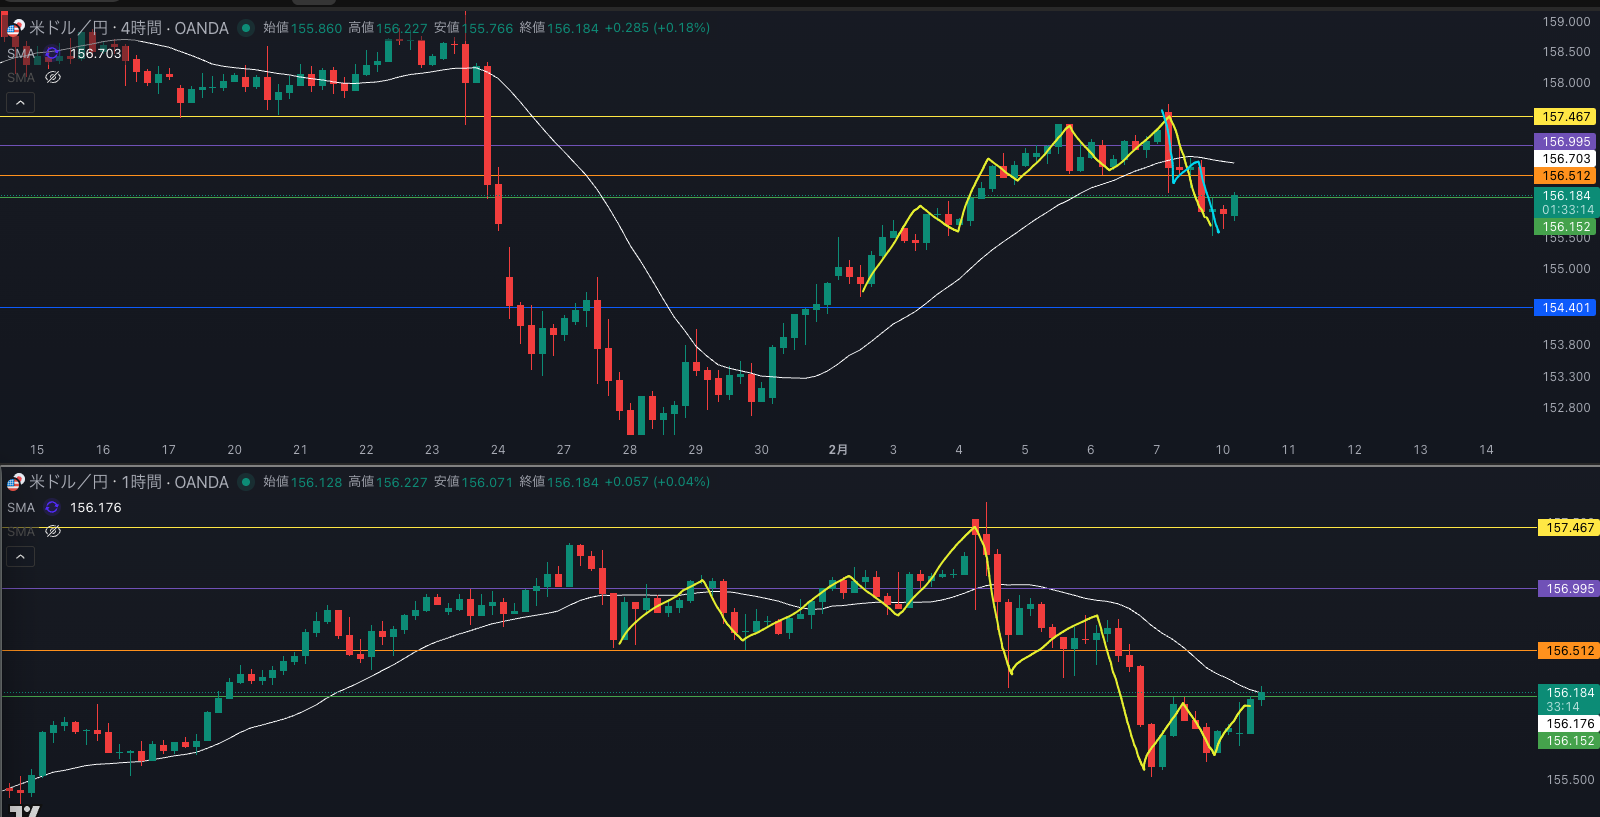Click the 2月 date marker on the time axis

pos(838,450)
